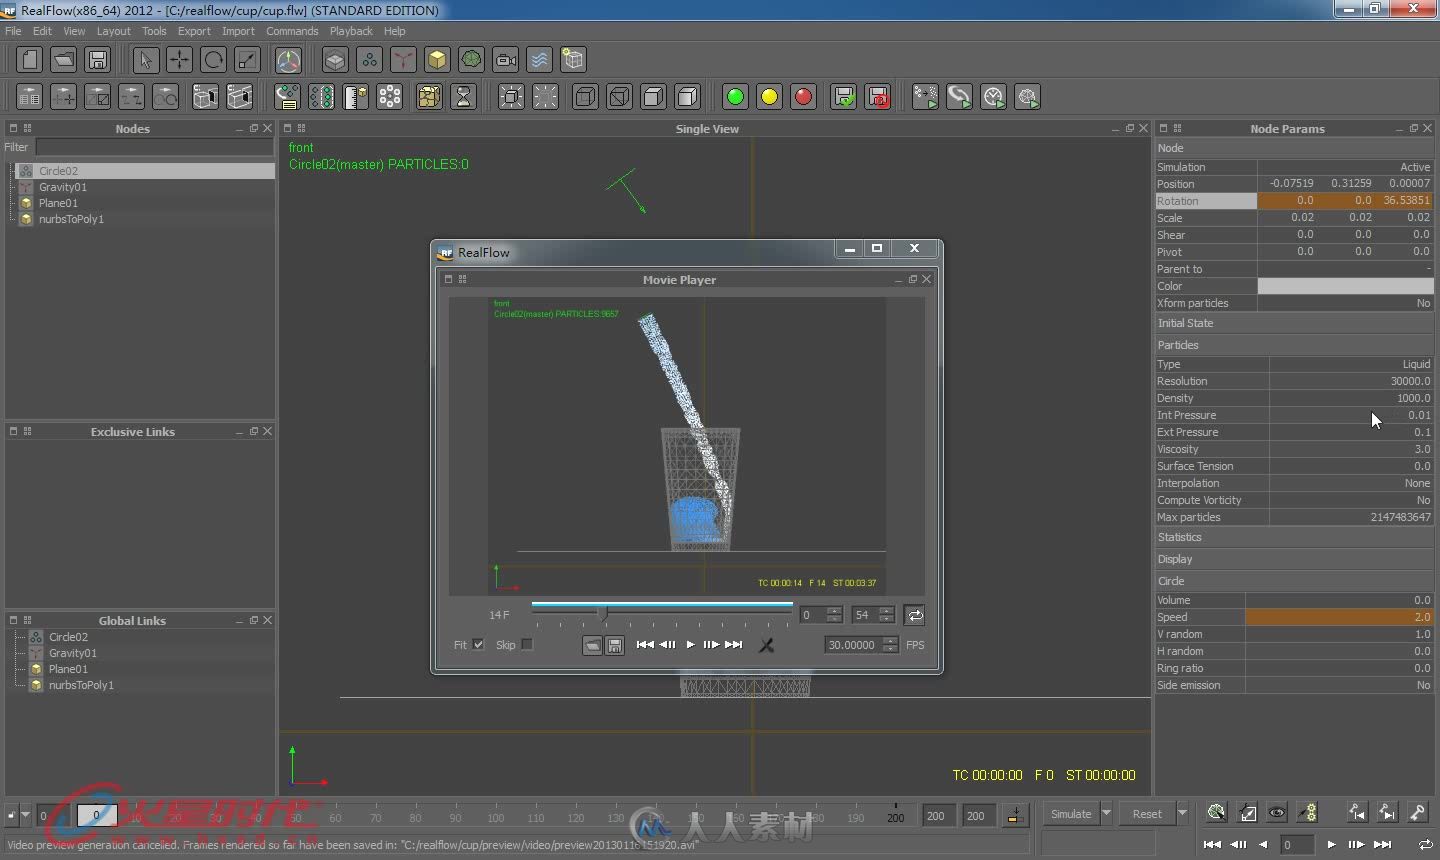The width and height of the screenshot is (1440, 860).
Task: Add an object with the yellow cube icon
Action: point(437,60)
